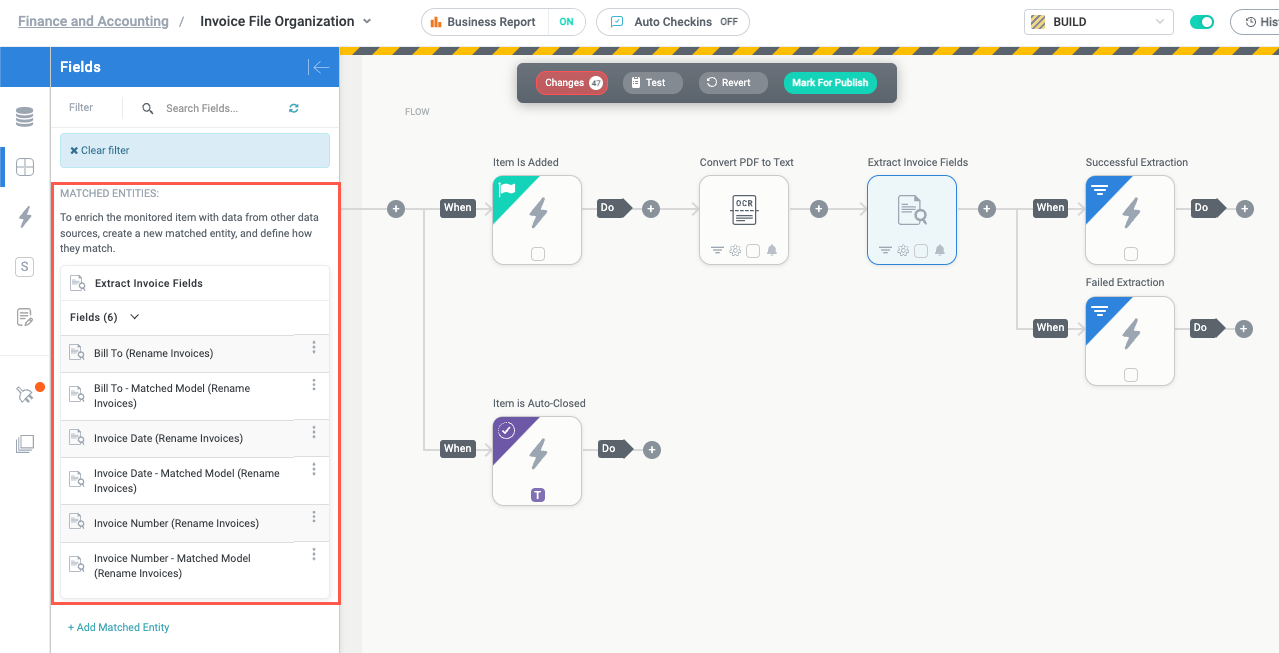Toggle the green switch beside BUILD
The width and height of the screenshot is (1279, 653).
1201,21
